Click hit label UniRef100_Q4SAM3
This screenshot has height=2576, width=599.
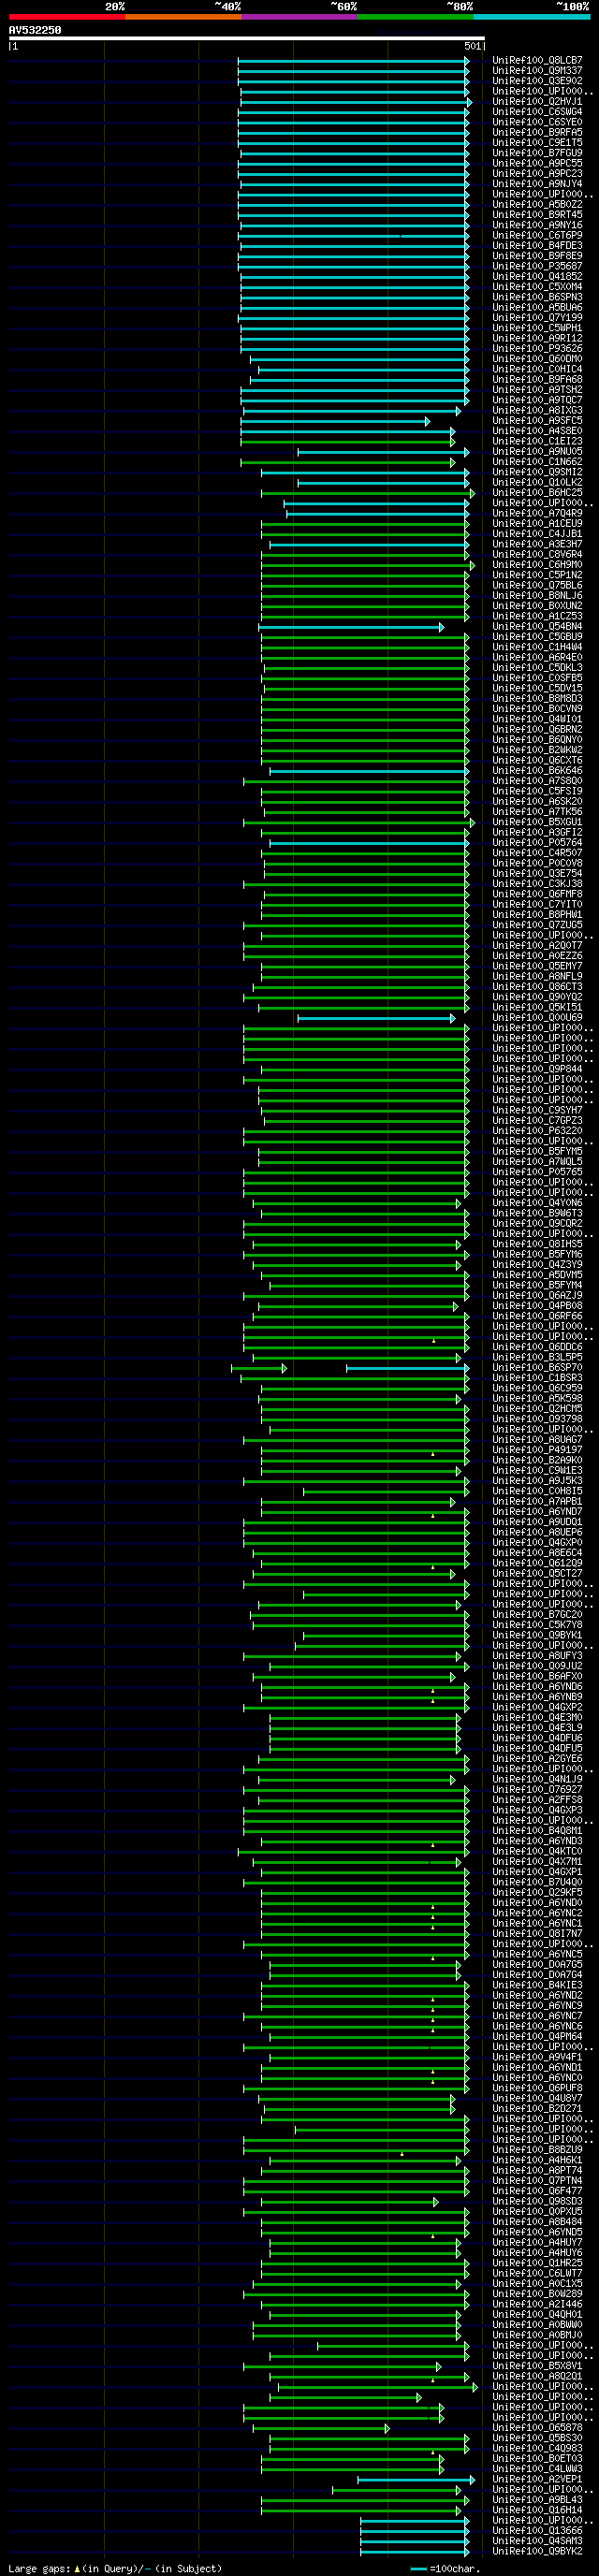coord(537,2541)
